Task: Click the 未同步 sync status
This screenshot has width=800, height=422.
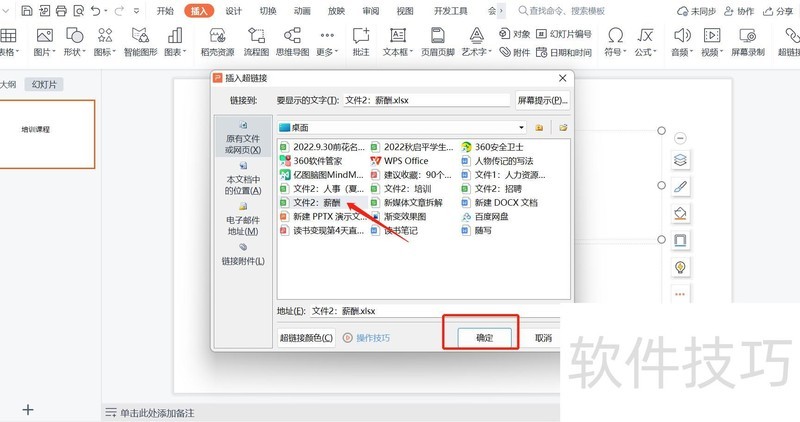Action: point(696,11)
